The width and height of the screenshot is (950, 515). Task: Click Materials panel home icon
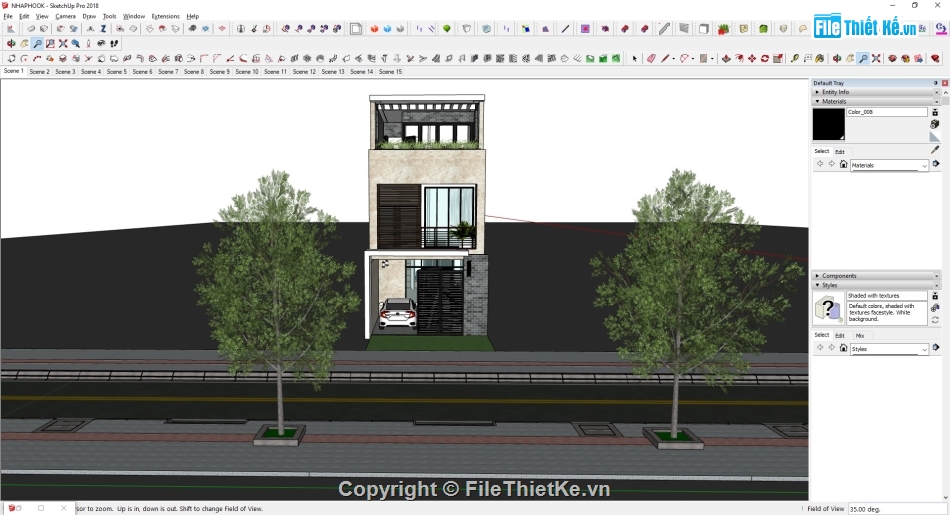click(x=843, y=164)
